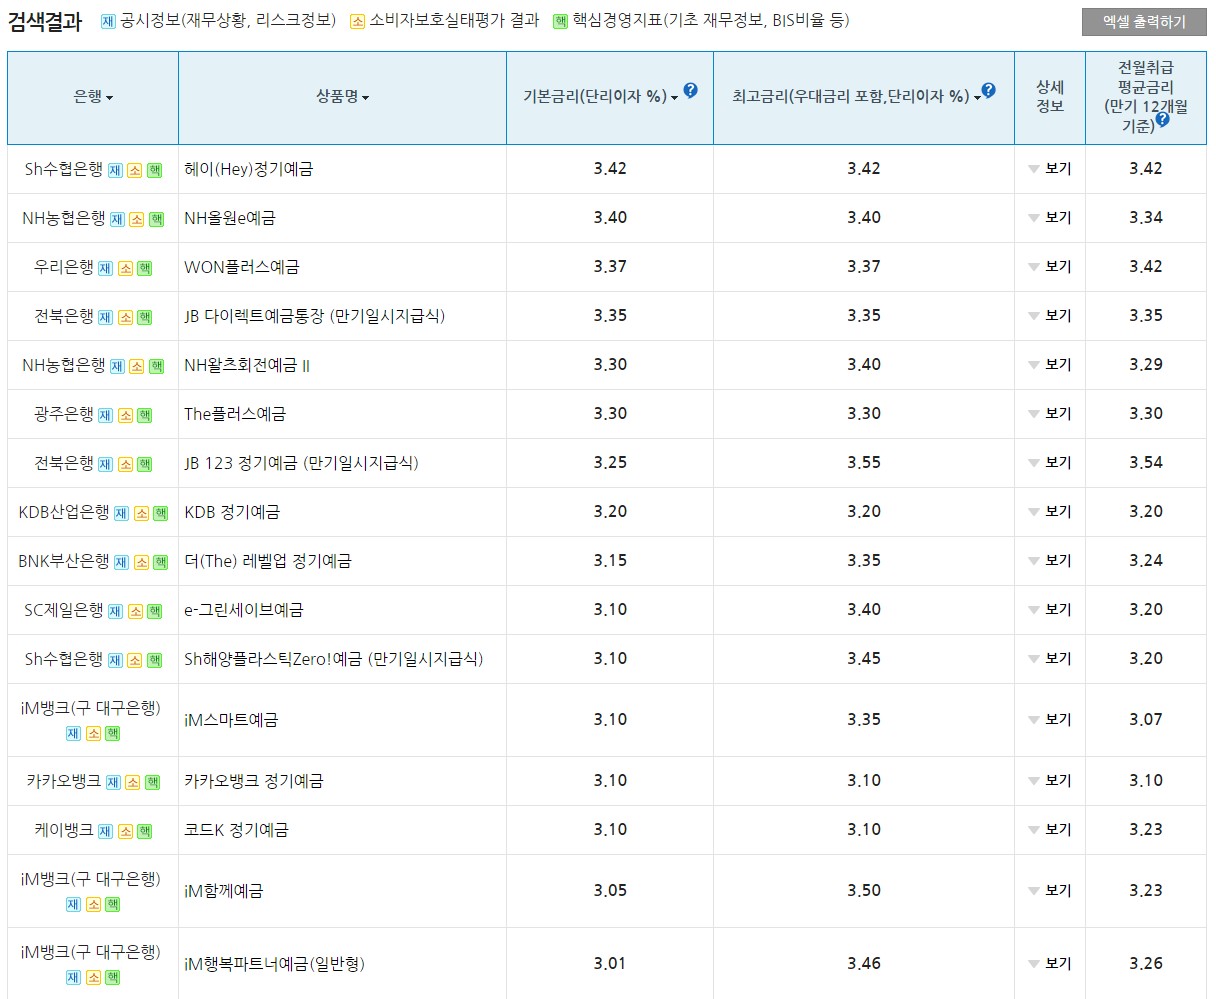1216x999 pixels.
Task: Click 공시정보(재무상황, 리스크정보) legend text
Action: [x=228, y=20]
